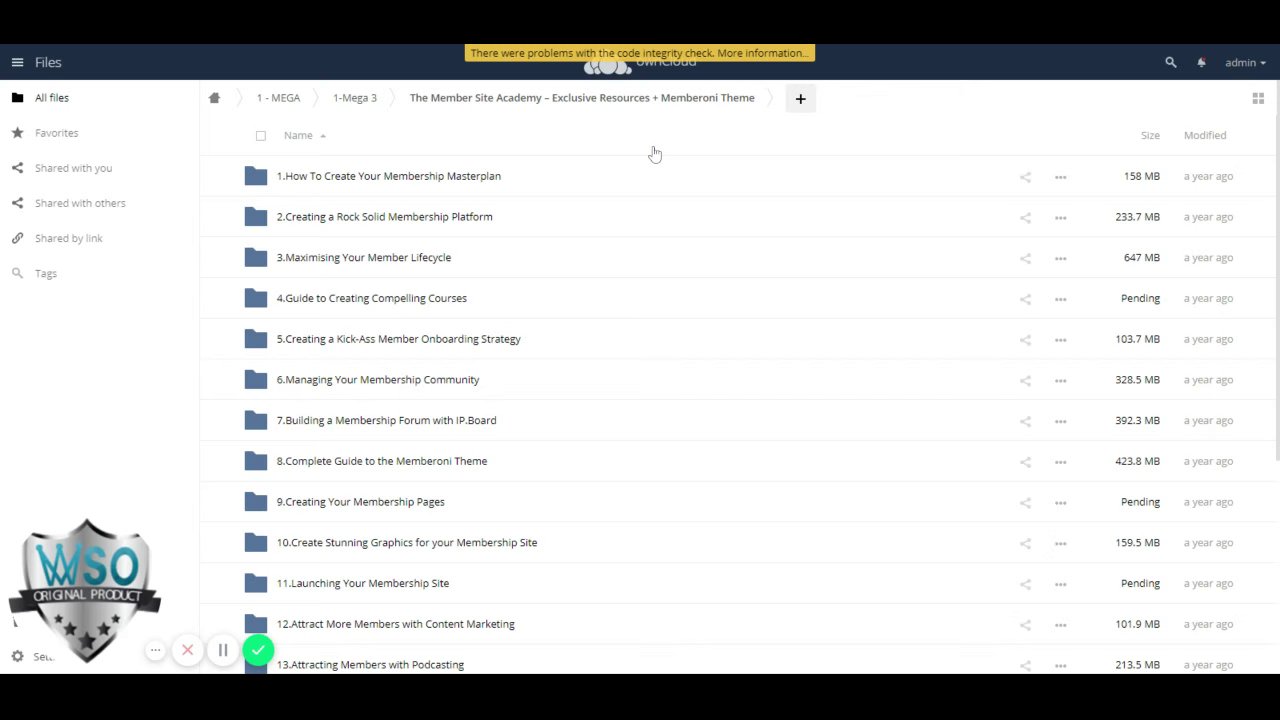Cancel recording with red X button

[187, 651]
